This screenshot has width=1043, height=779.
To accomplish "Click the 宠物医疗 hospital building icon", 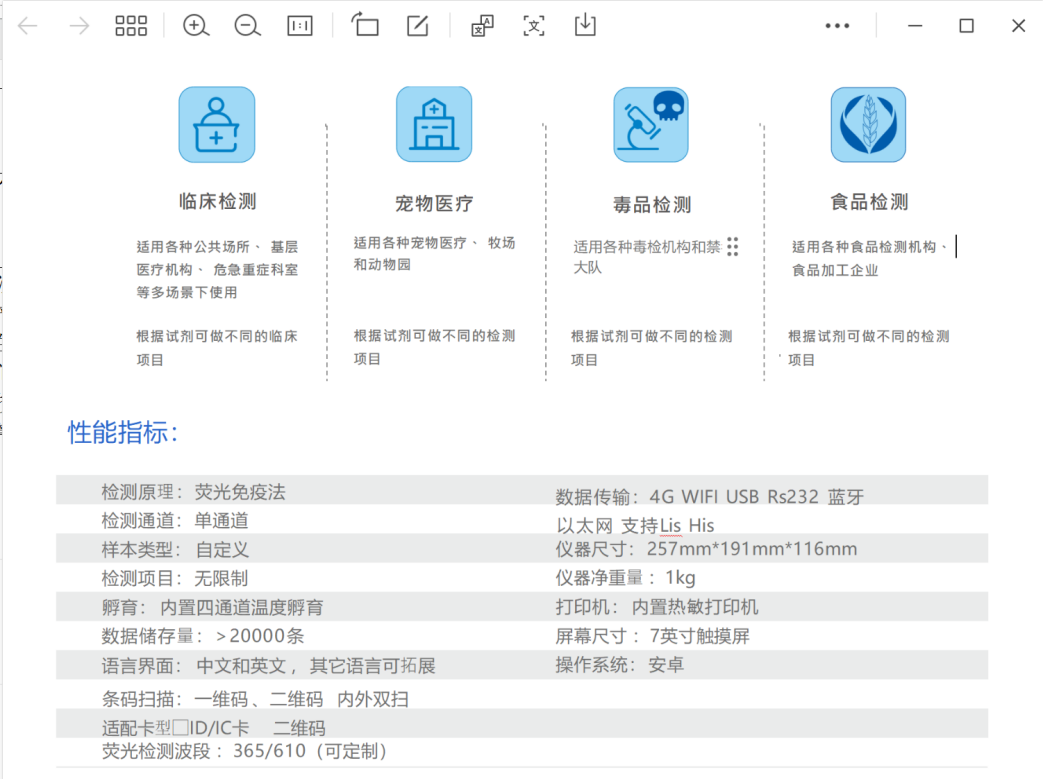I will click(x=434, y=125).
